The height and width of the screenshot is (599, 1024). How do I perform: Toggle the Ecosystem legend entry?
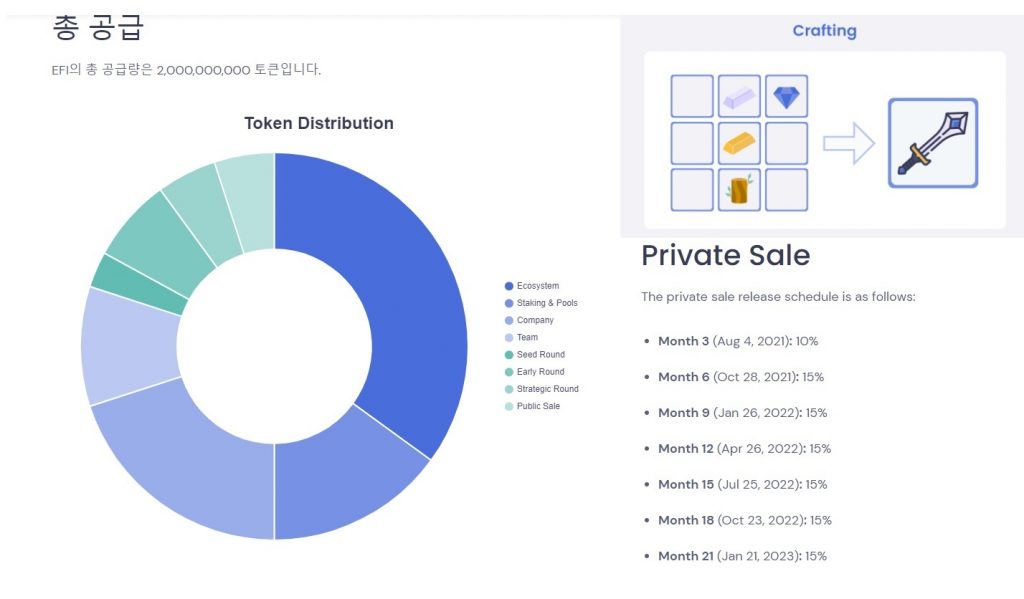[537, 286]
